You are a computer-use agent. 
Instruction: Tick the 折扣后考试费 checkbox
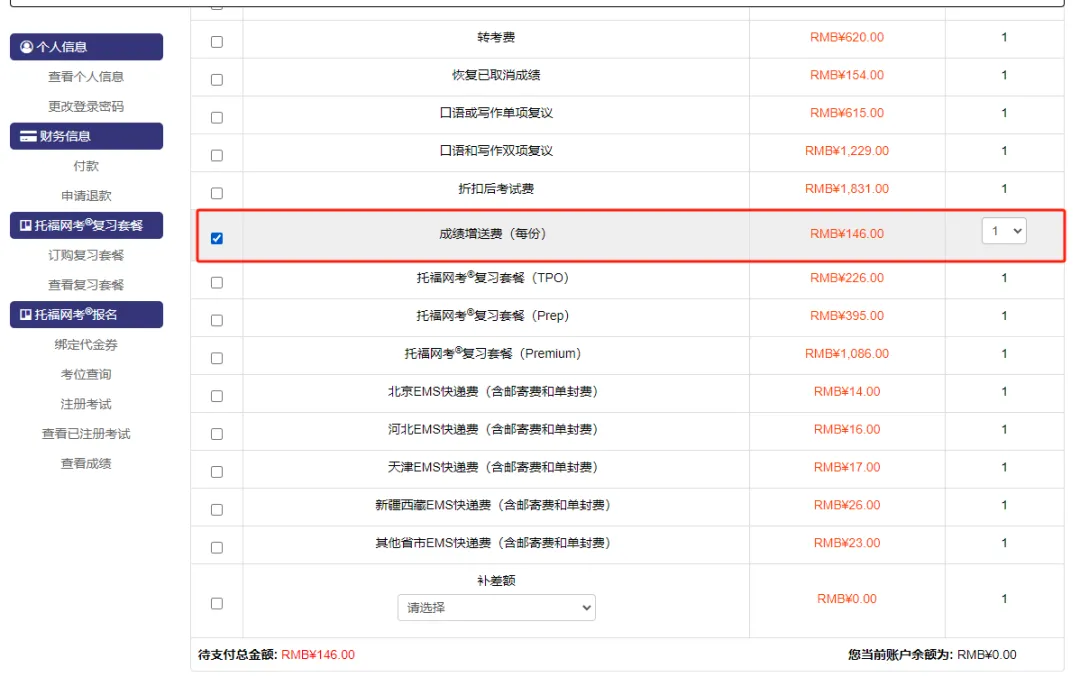(x=217, y=193)
